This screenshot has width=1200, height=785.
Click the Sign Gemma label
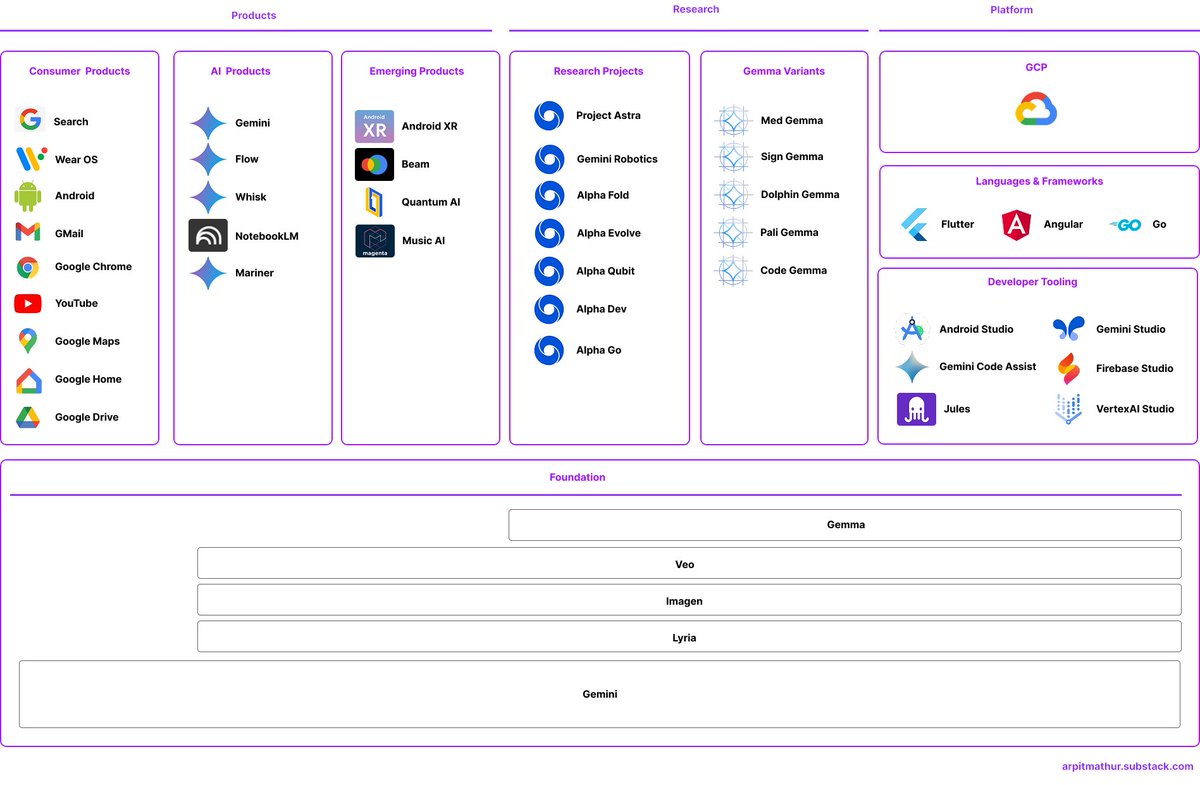point(792,157)
